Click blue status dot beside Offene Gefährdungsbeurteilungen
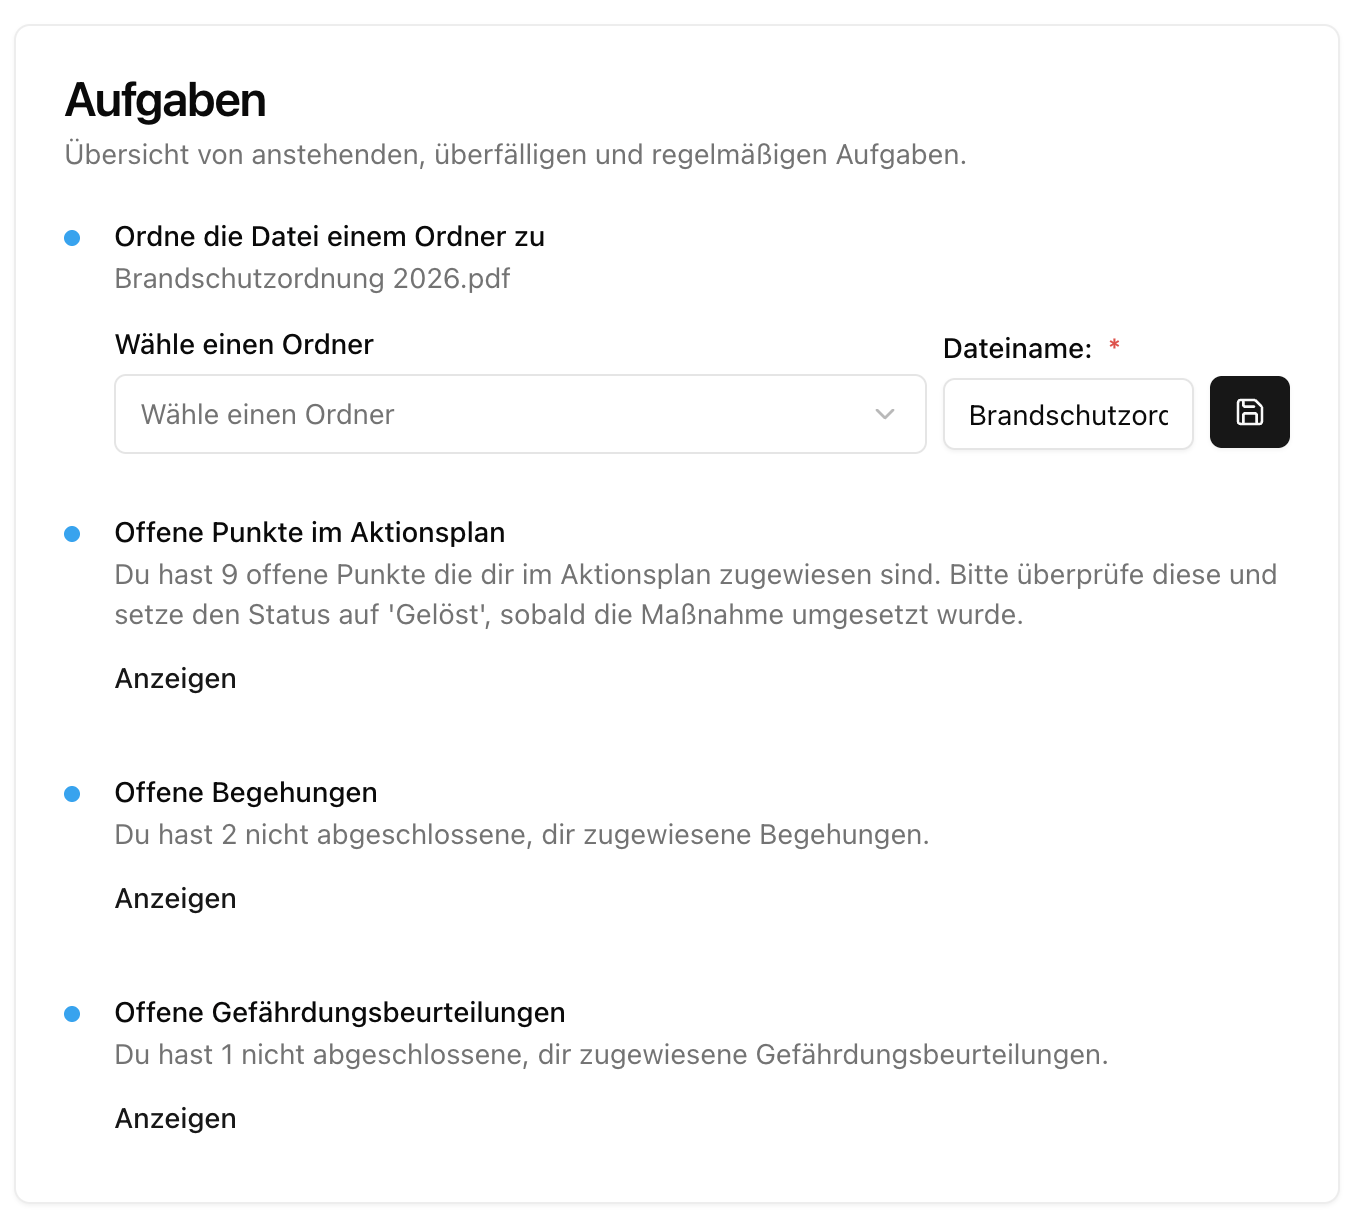The width and height of the screenshot is (1362, 1222). tap(72, 1014)
